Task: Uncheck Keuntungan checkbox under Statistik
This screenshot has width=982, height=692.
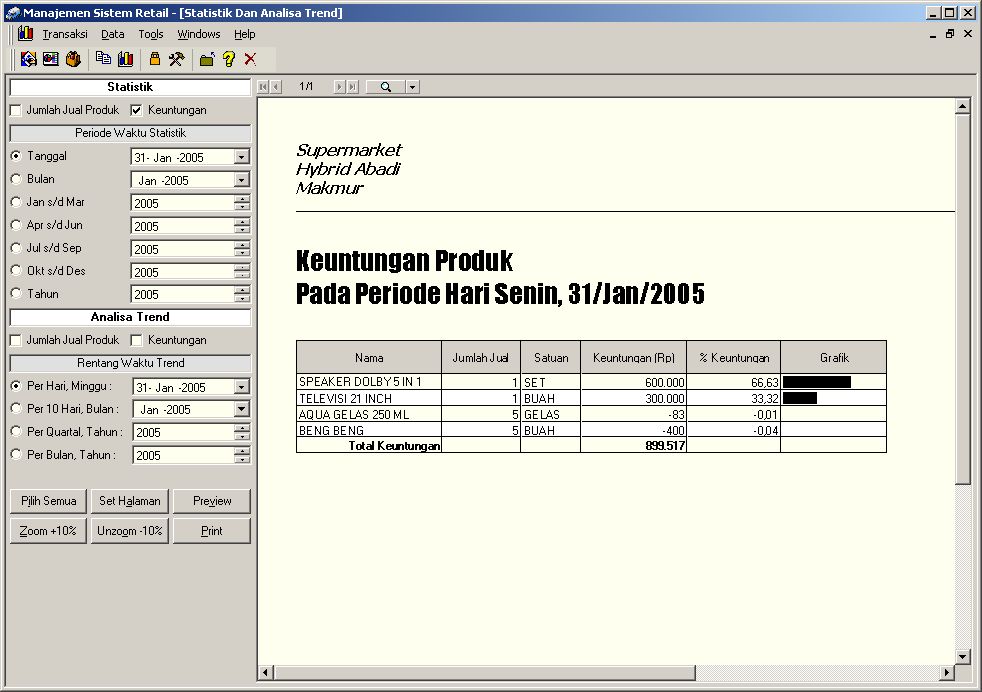Action: coord(137,110)
